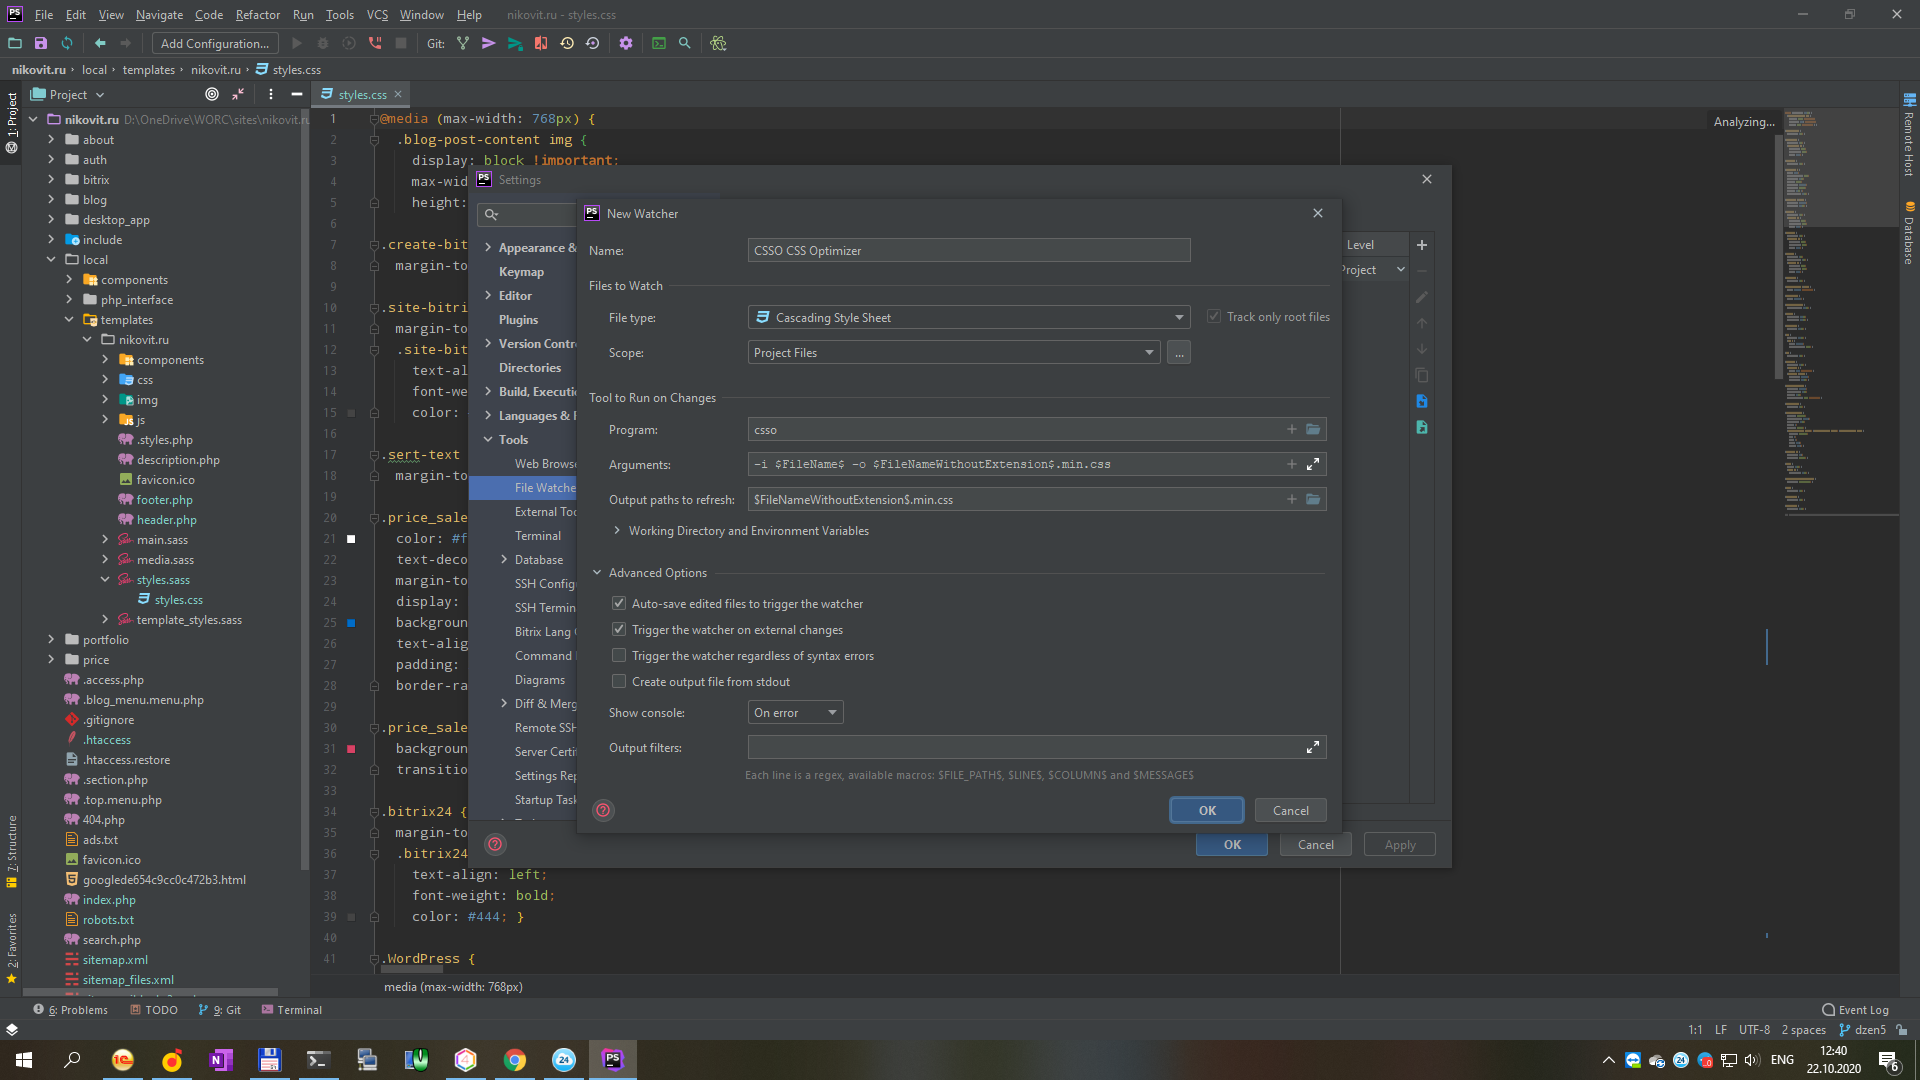Click the white color swatch at line 21
Image resolution: width=1920 pixels, height=1080 pixels.
351,538
